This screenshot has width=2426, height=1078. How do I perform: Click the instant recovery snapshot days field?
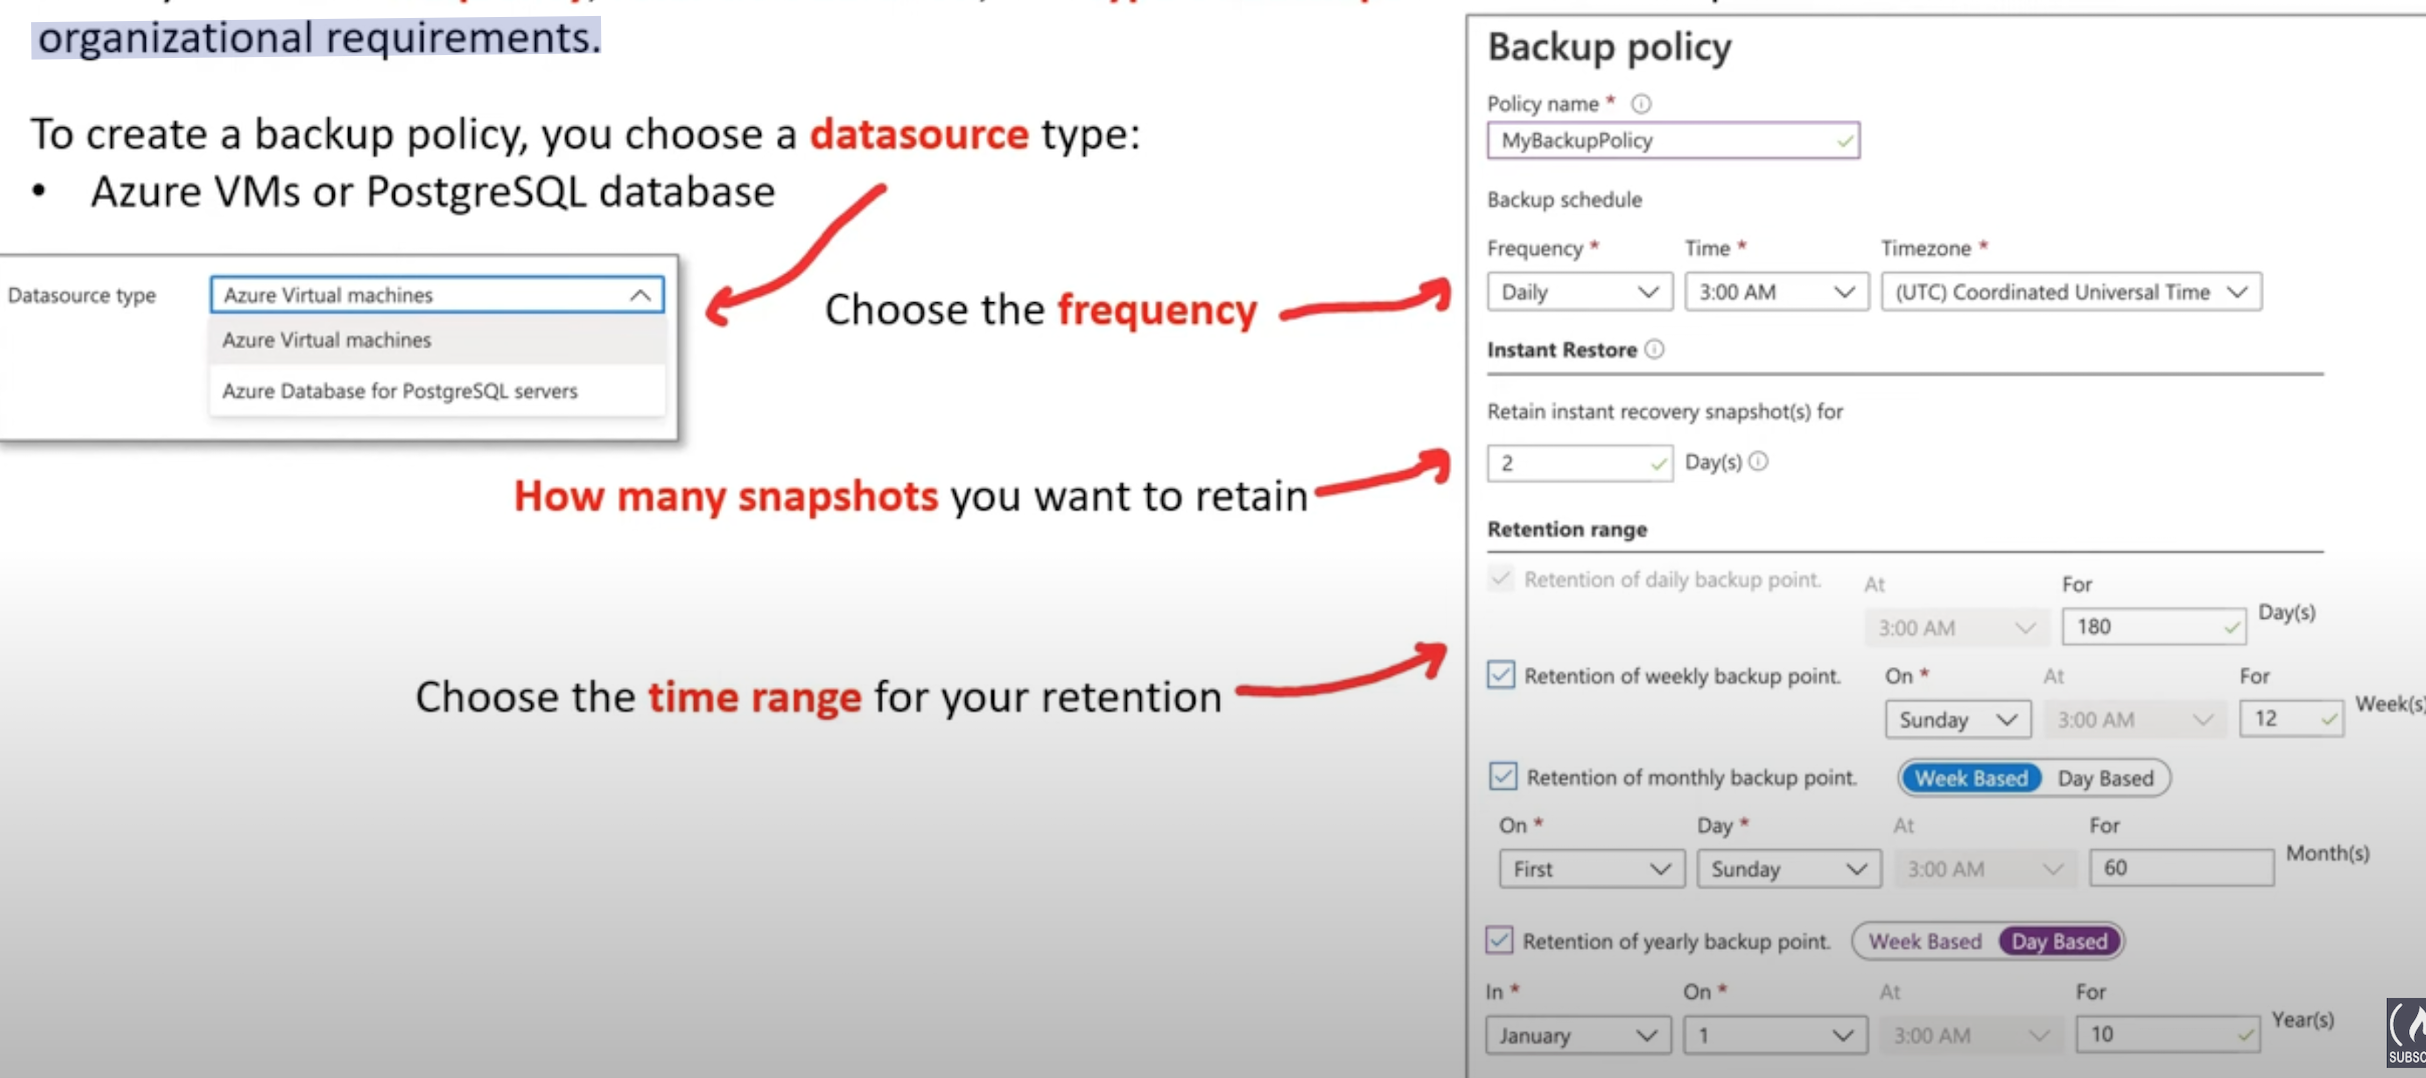coord(1579,463)
